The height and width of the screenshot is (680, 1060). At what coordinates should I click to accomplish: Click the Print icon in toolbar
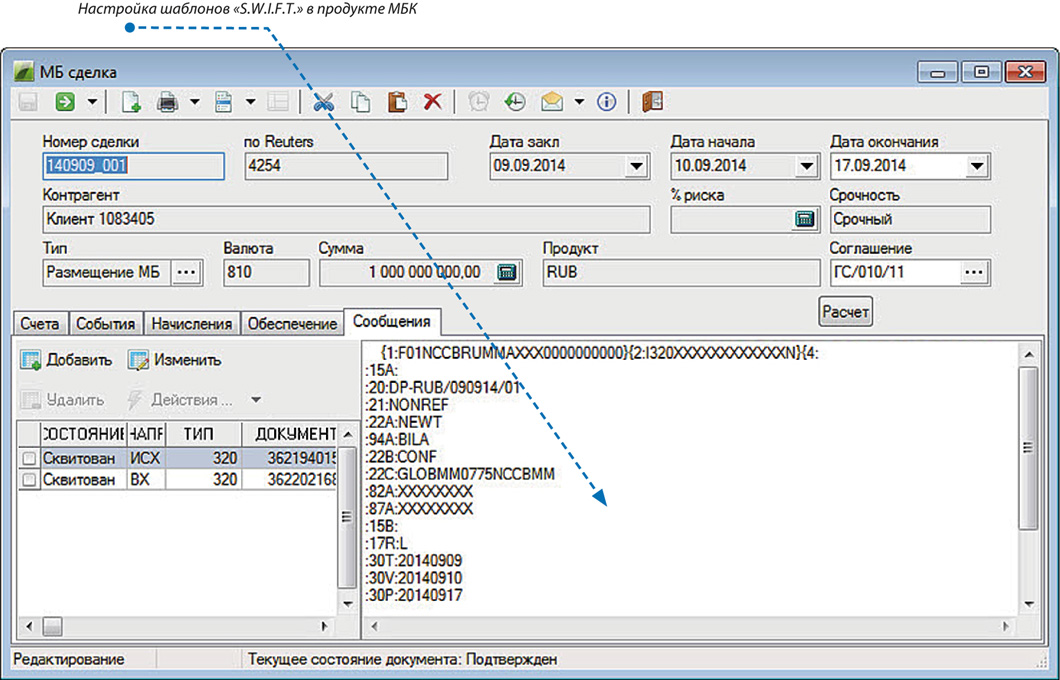[x=169, y=102]
